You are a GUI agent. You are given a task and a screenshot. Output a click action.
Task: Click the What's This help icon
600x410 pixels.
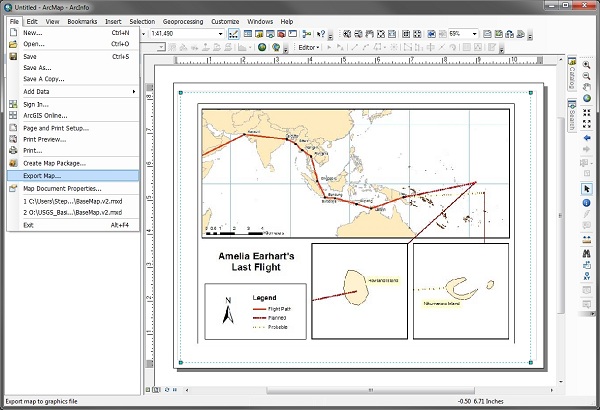[321, 34]
